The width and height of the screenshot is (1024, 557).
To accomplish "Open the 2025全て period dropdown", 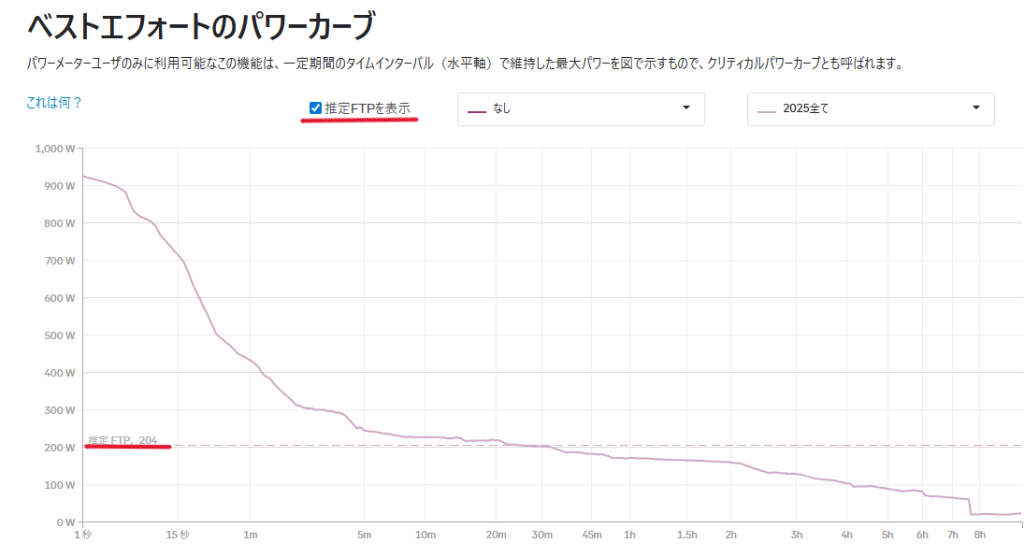I will (870, 109).
